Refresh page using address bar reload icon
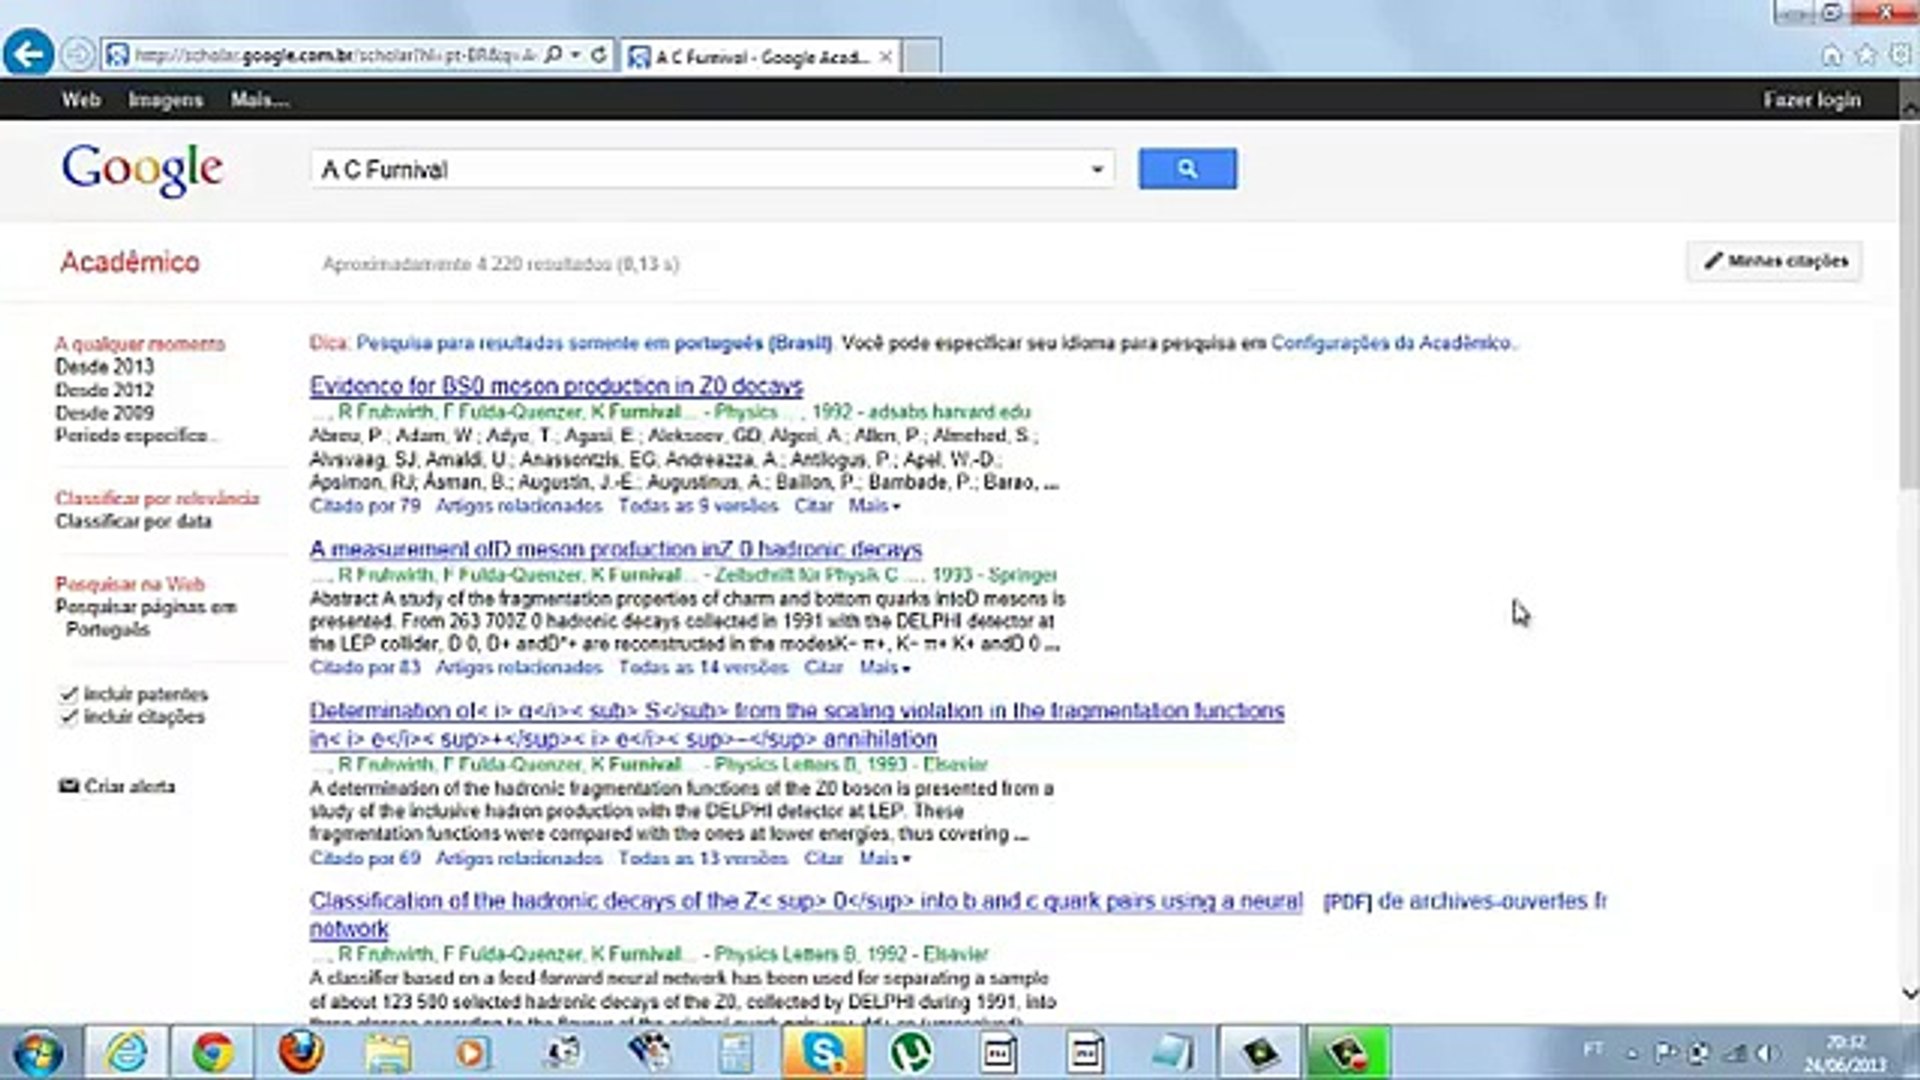 (x=599, y=55)
